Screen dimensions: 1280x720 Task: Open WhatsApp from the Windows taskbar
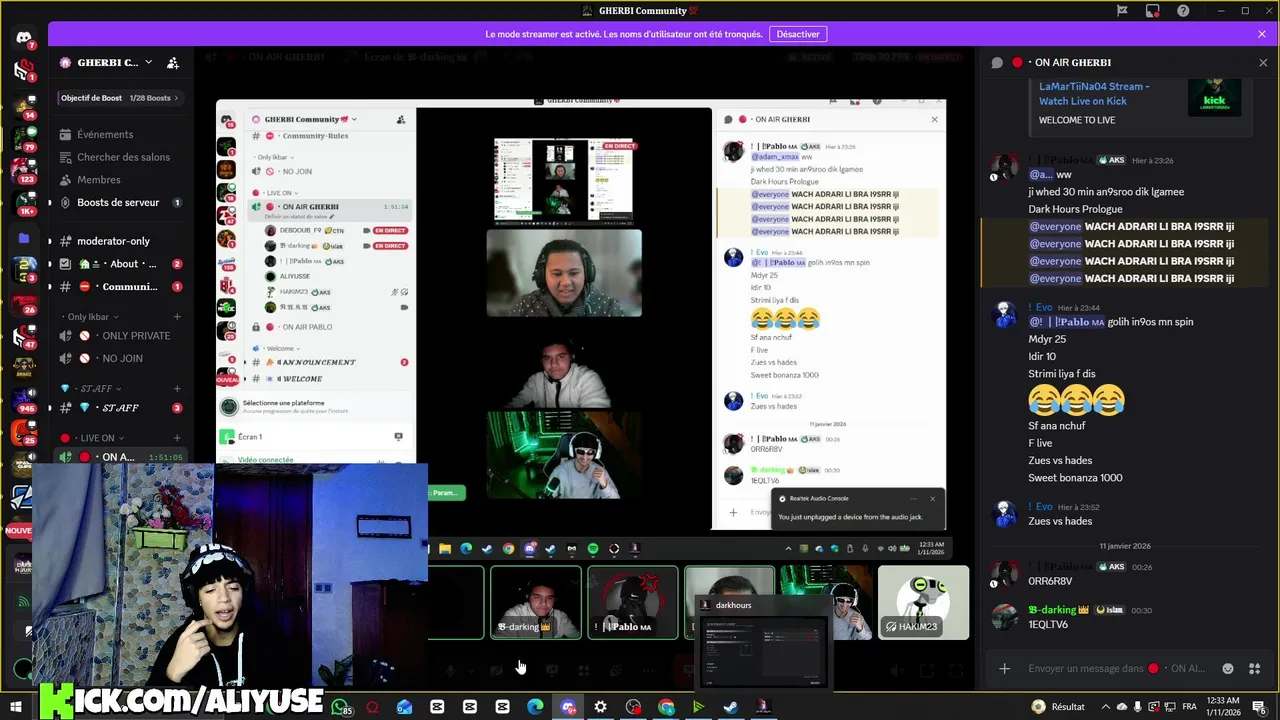340,707
